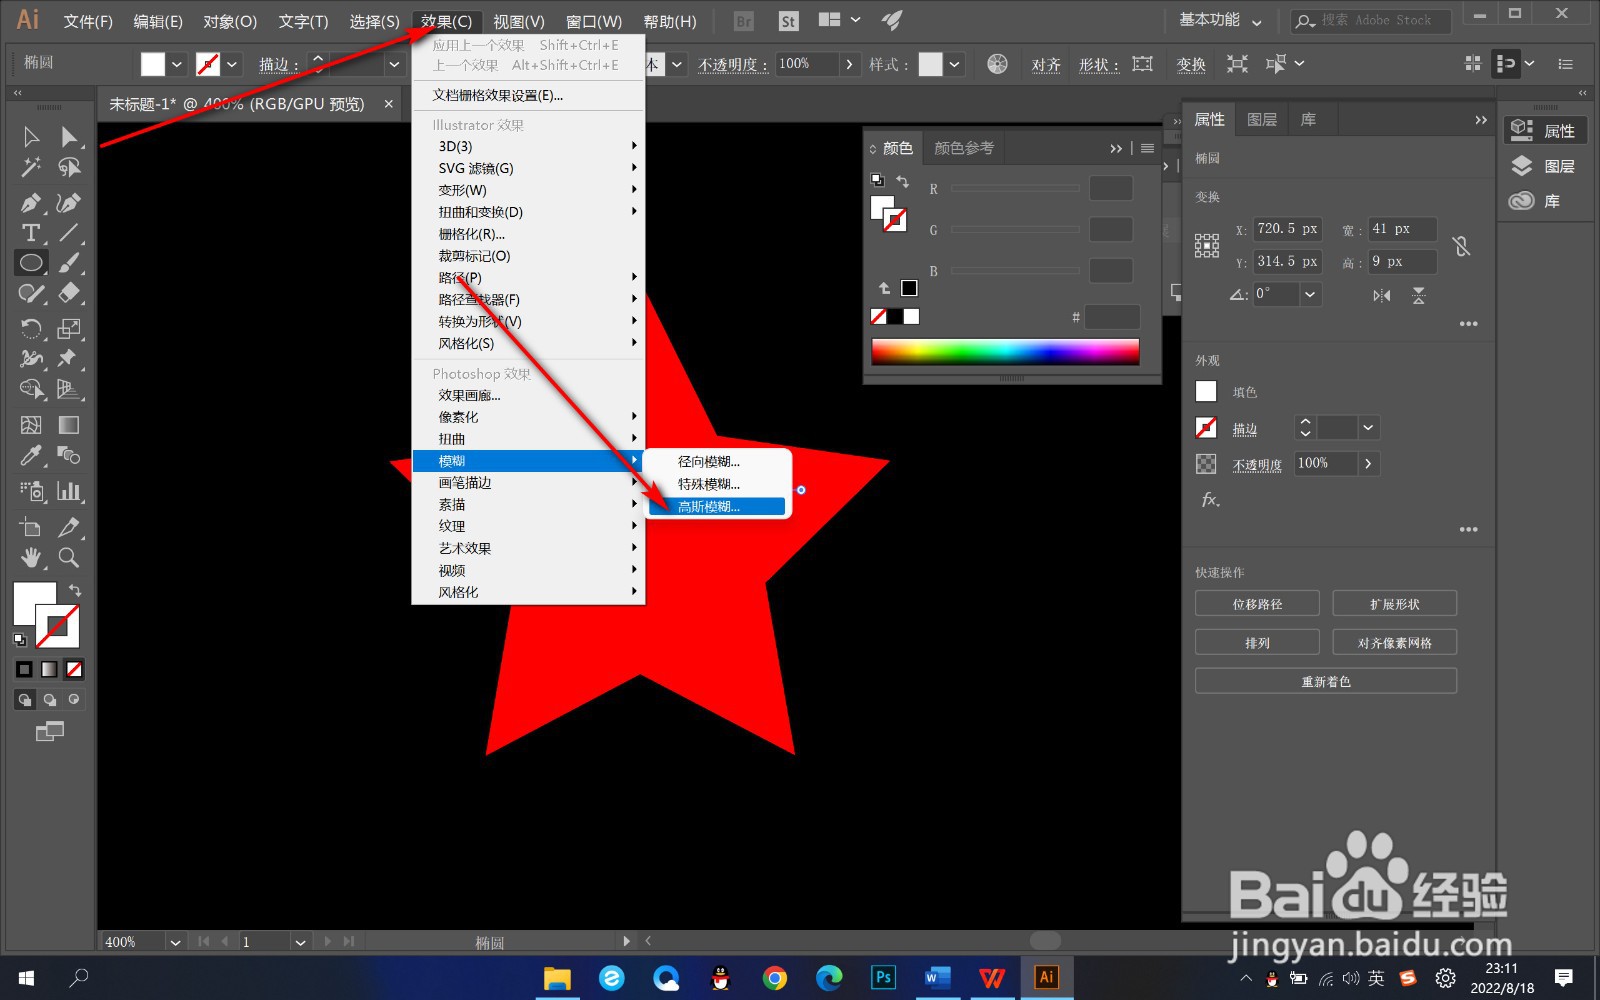Switch to the 图层 tab in Properties group
1600x1000 pixels.
tap(1262, 120)
